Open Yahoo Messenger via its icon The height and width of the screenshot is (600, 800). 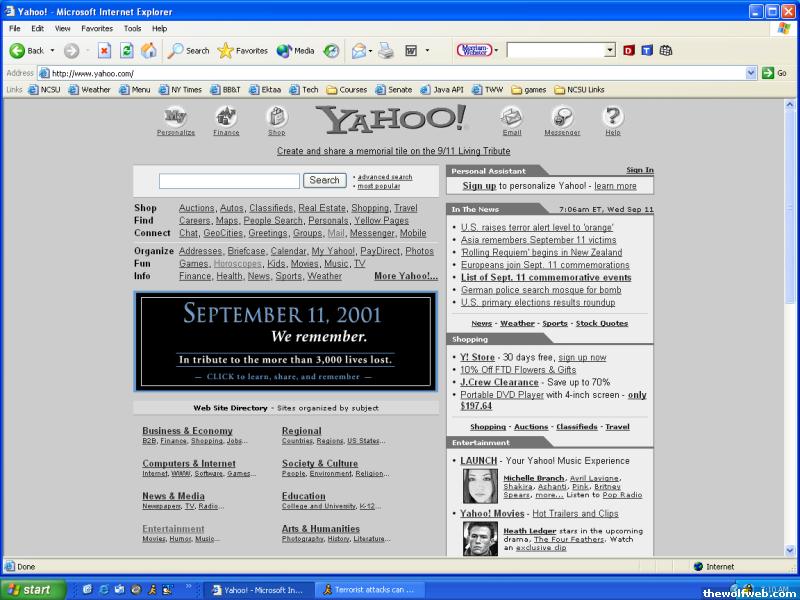coord(562,118)
